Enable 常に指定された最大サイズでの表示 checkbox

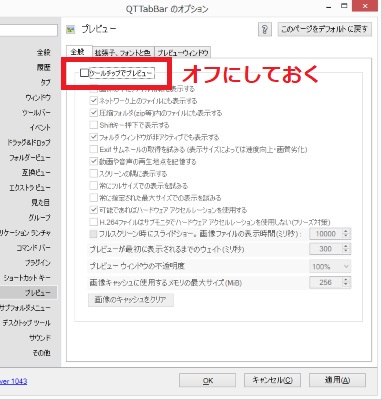(93, 198)
